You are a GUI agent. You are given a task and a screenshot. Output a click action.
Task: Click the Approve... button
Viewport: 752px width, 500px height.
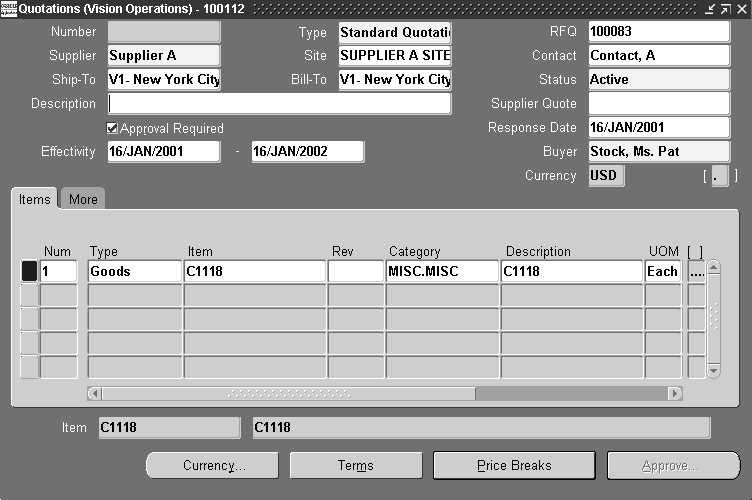(673, 465)
